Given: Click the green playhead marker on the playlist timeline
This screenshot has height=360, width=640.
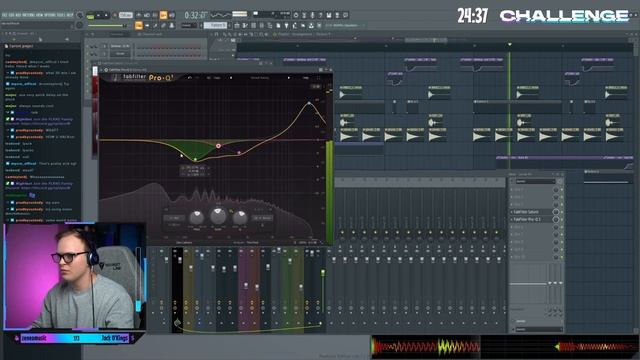Looking at the screenshot, I should click(509, 44).
